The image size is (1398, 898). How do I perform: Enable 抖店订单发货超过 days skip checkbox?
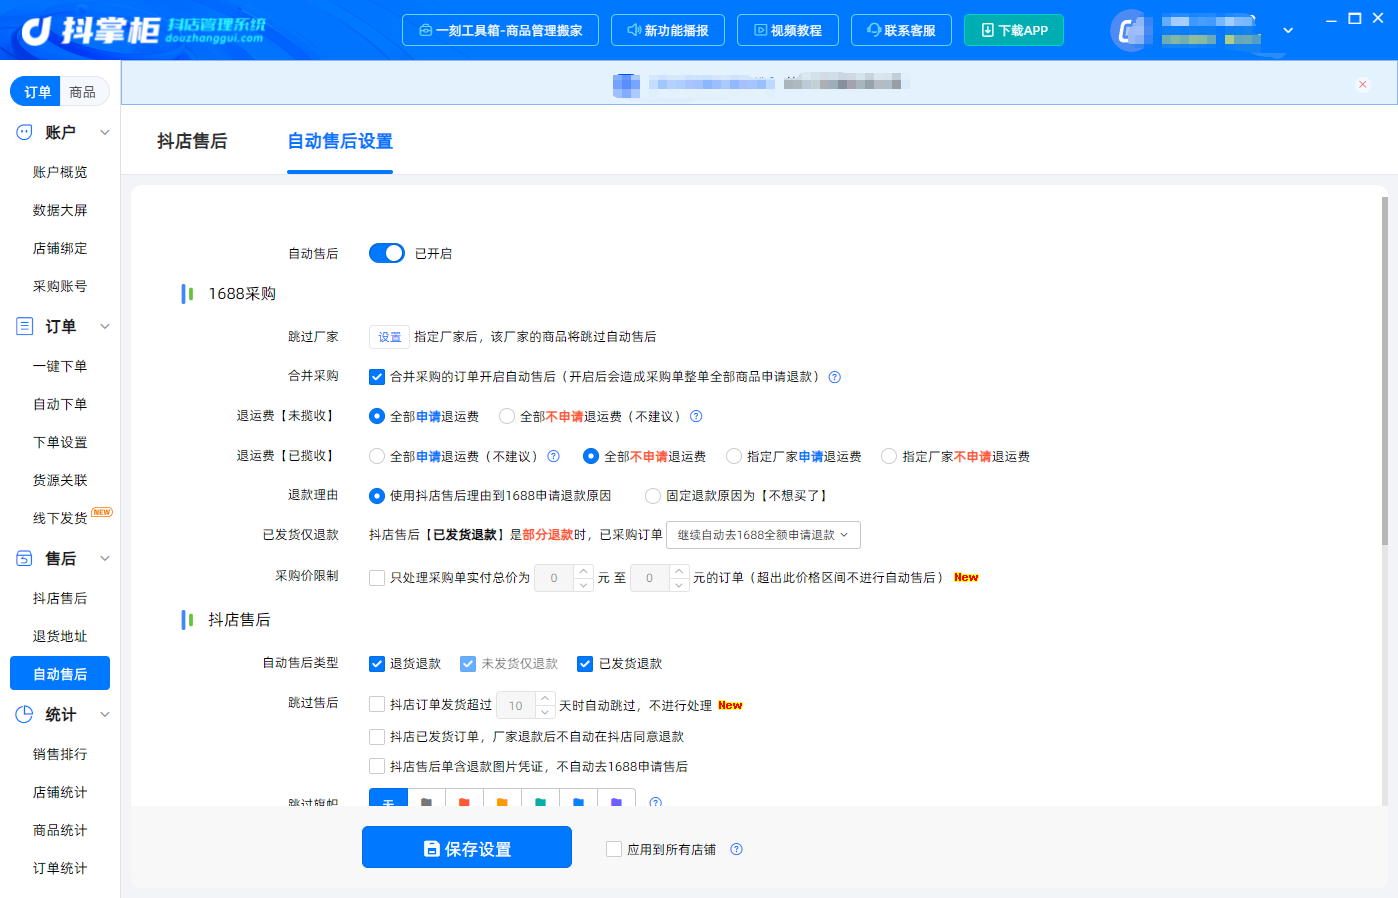coord(377,704)
